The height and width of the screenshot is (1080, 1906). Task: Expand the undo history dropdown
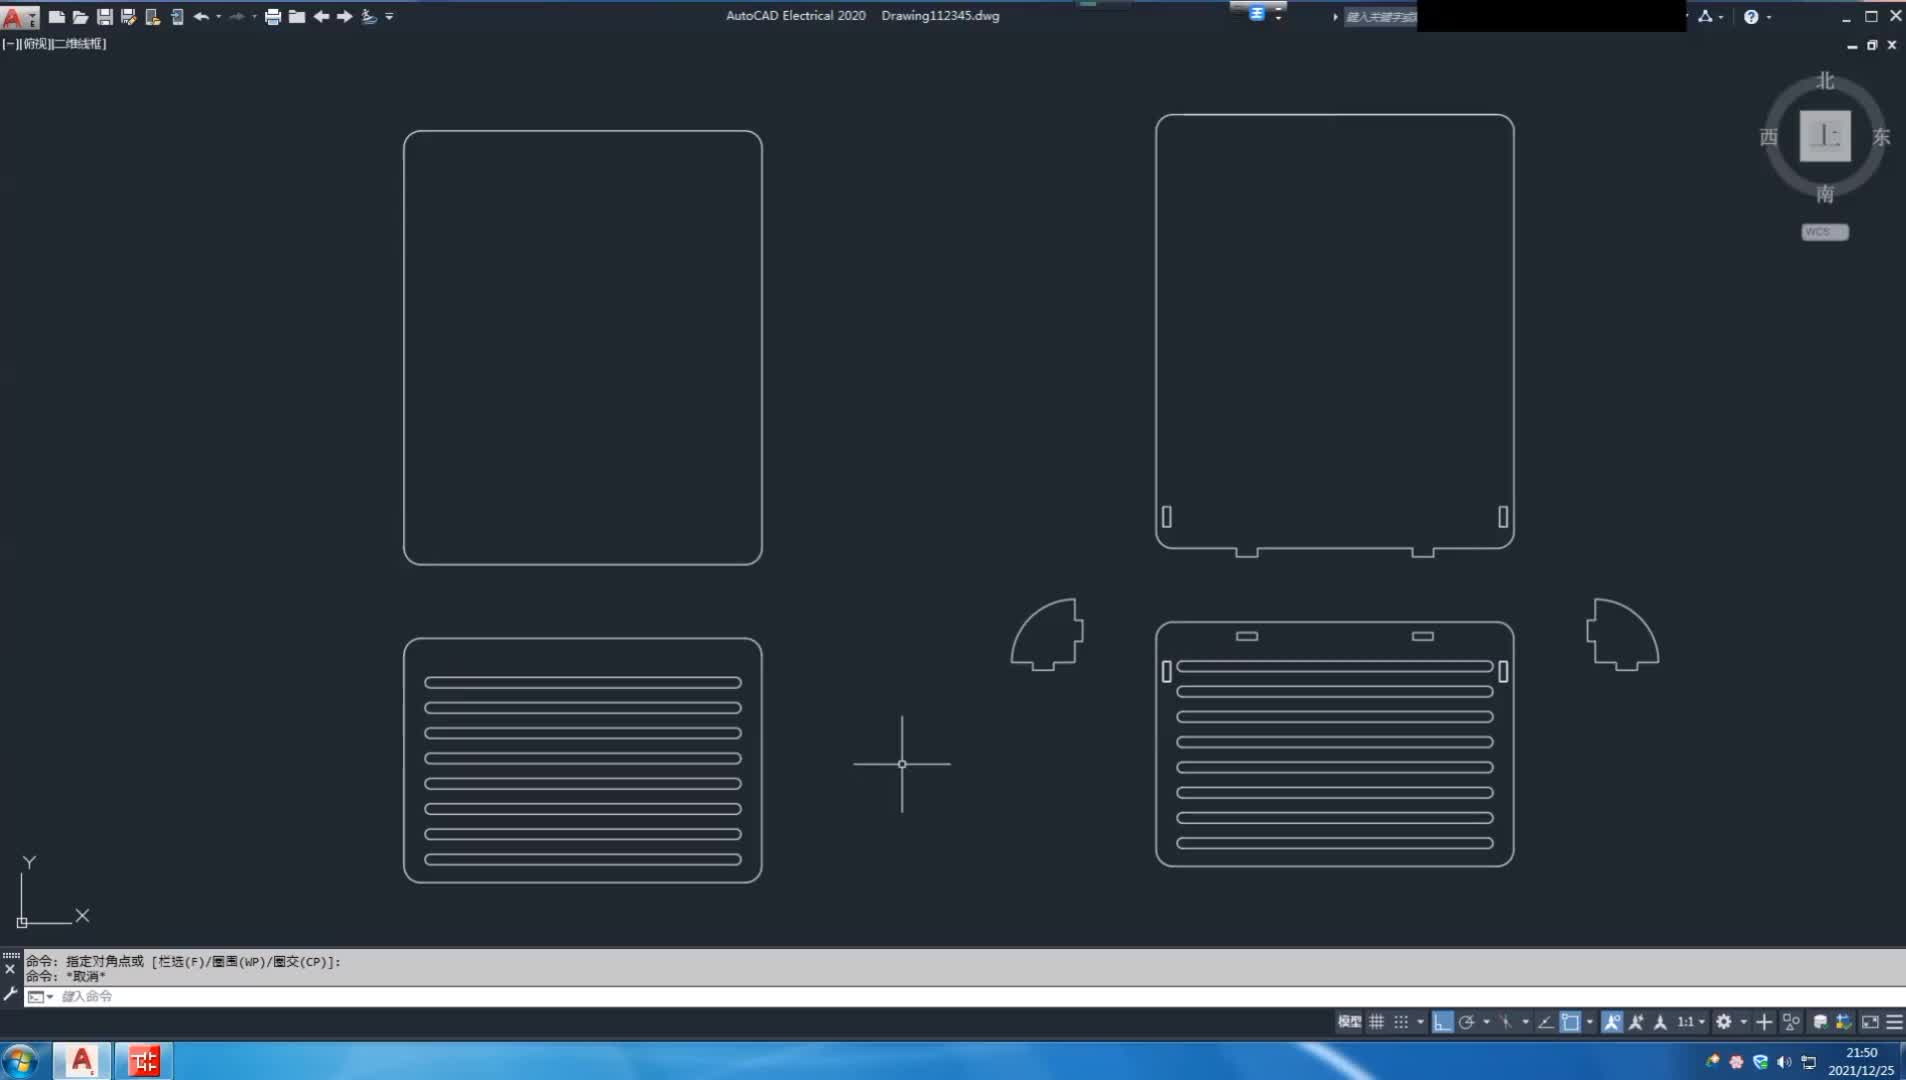tap(218, 16)
